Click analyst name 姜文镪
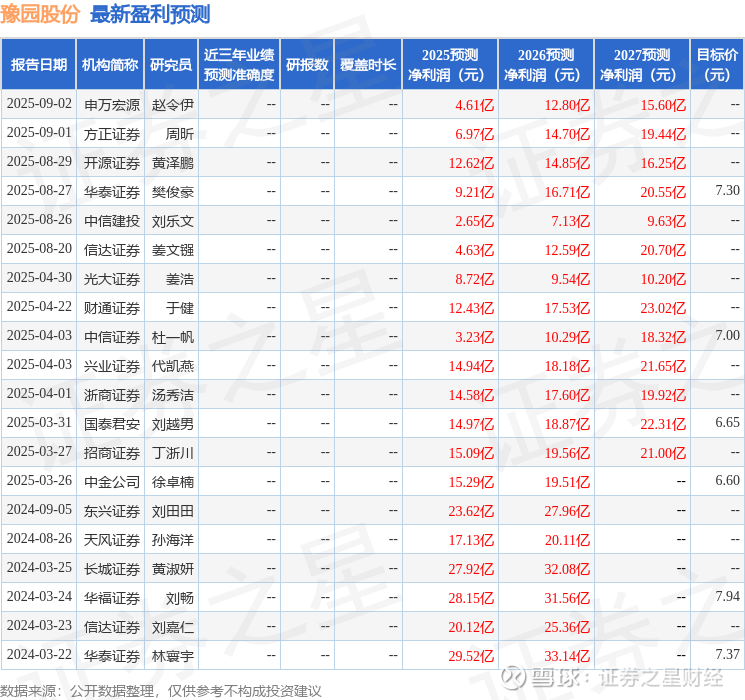 (172, 250)
